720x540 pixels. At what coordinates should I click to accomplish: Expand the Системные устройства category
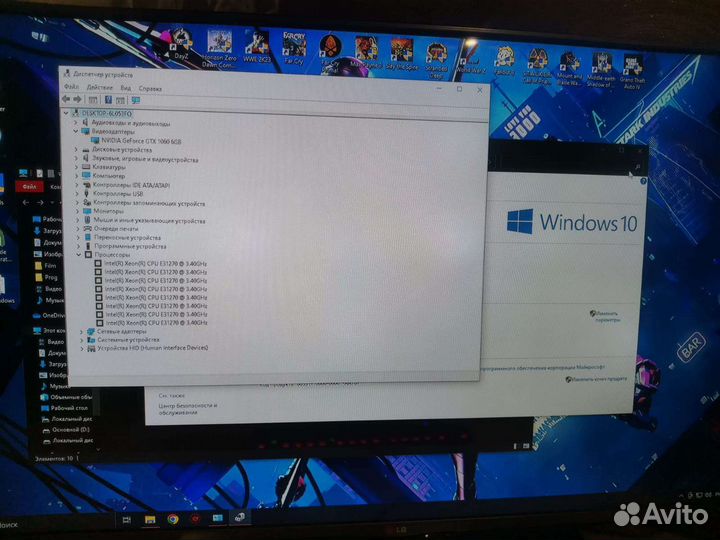click(x=82, y=340)
